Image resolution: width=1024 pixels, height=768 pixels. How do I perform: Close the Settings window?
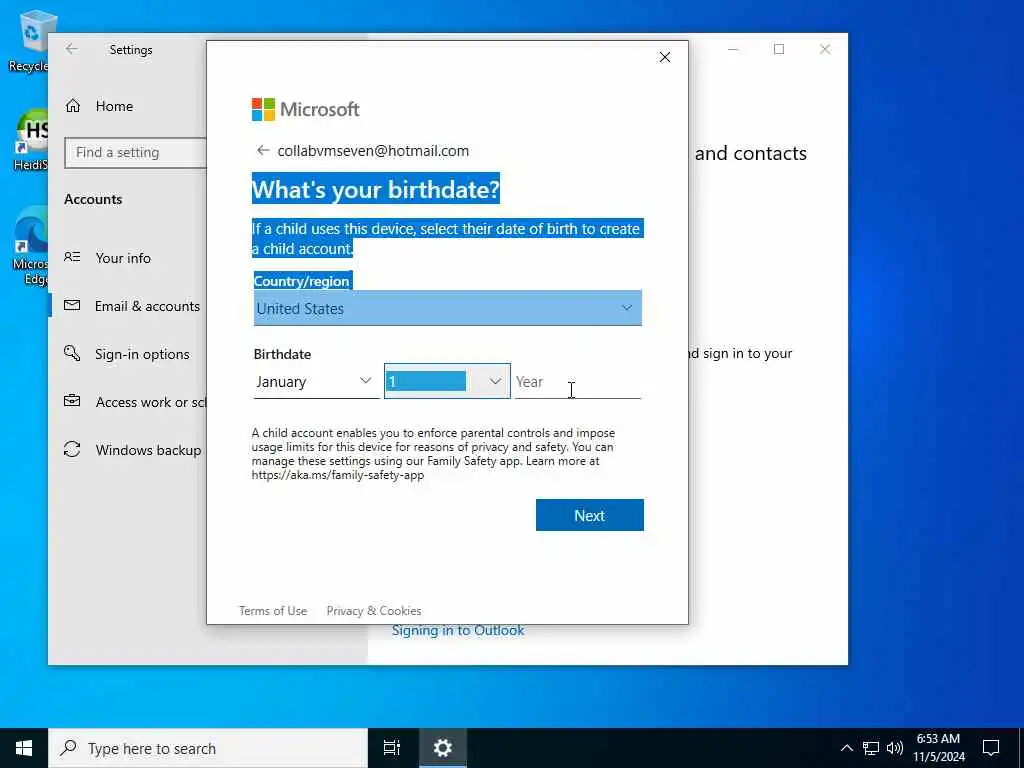pos(825,50)
